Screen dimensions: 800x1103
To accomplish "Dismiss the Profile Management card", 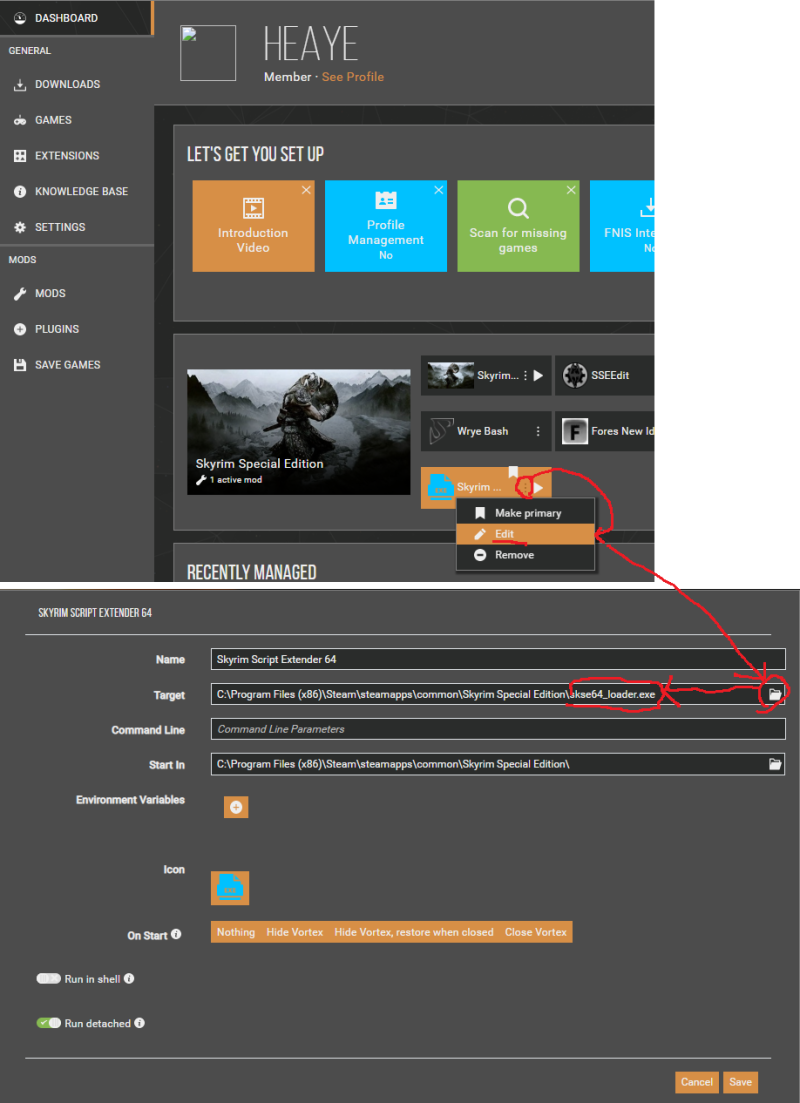I will coord(438,190).
